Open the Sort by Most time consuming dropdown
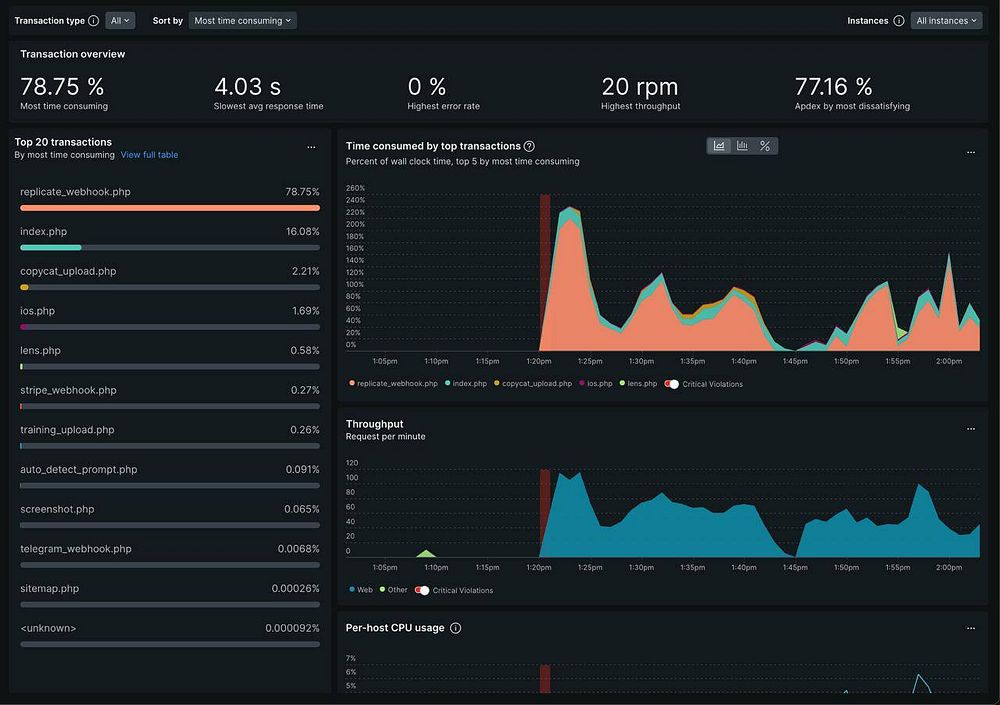The image size is (1000, 705). [x=242, y=20]
